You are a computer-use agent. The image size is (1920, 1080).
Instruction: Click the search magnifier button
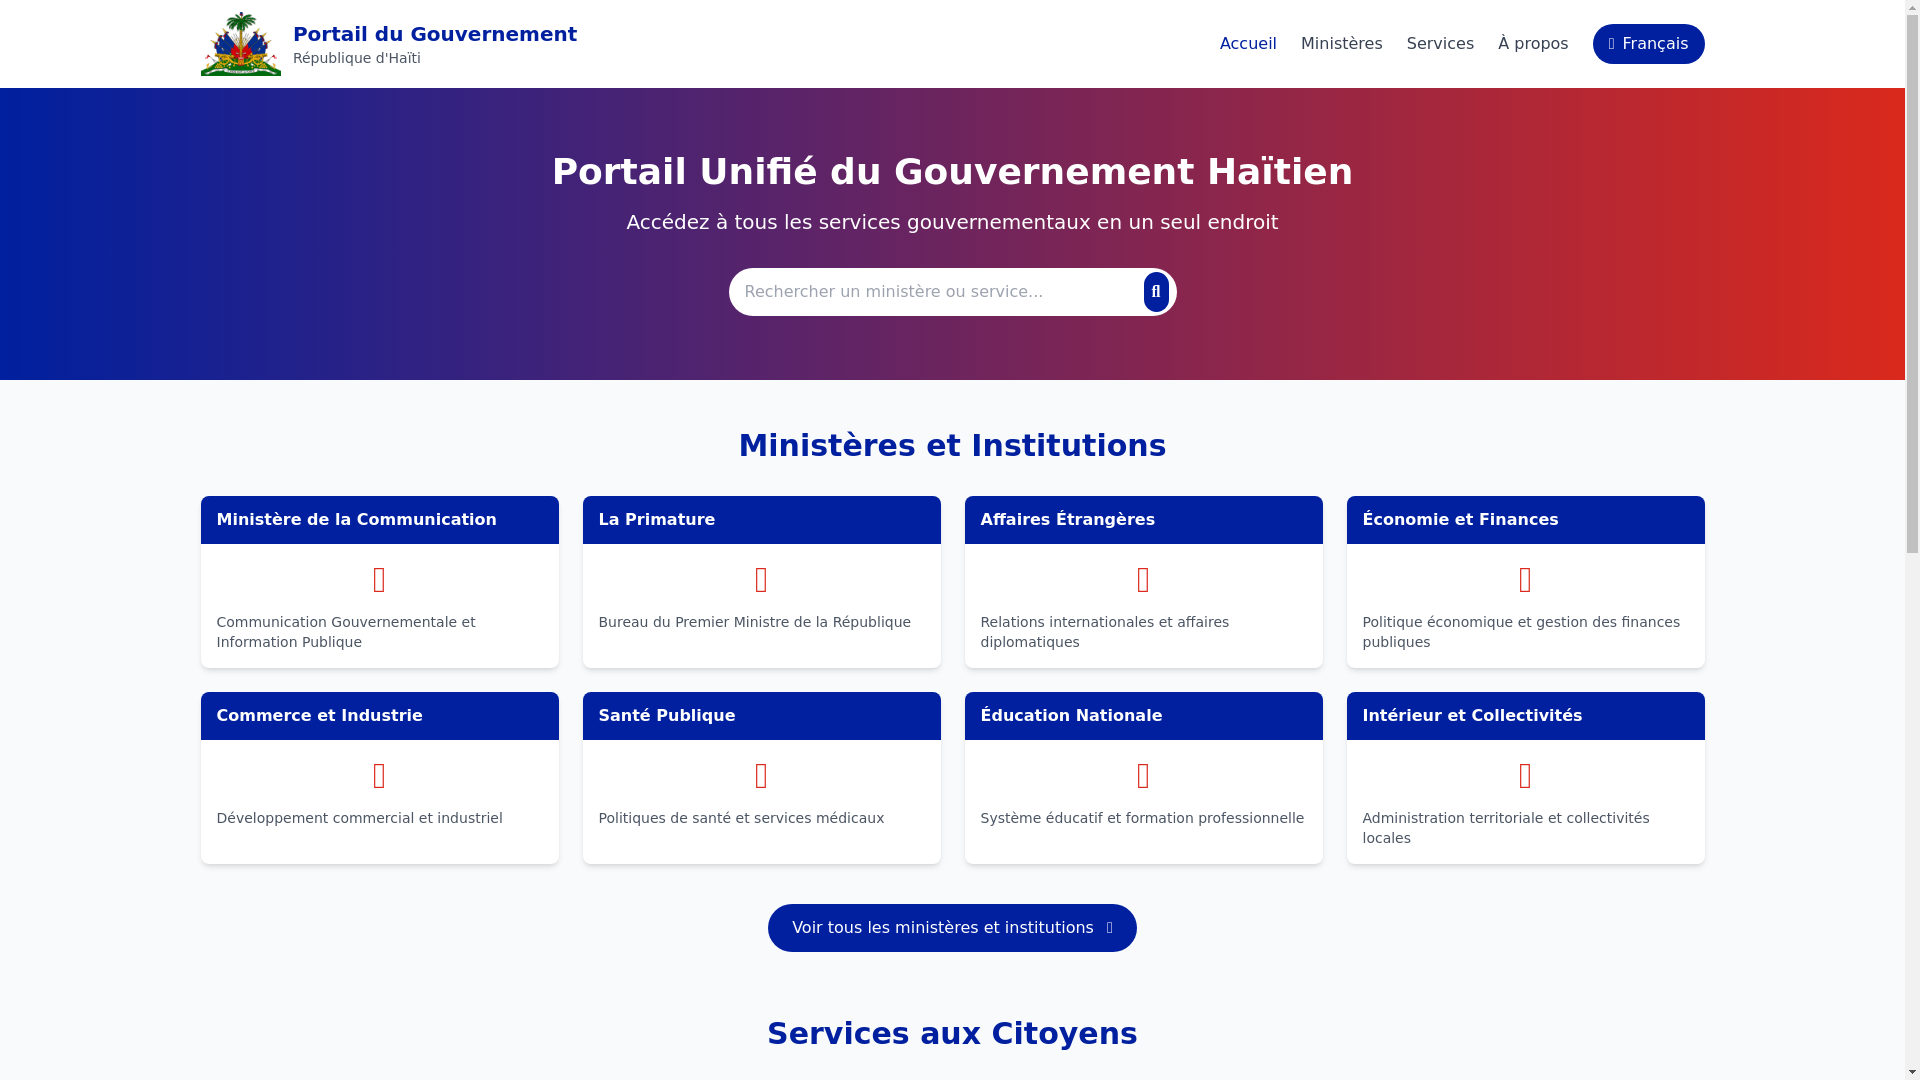click(1156, 292)
